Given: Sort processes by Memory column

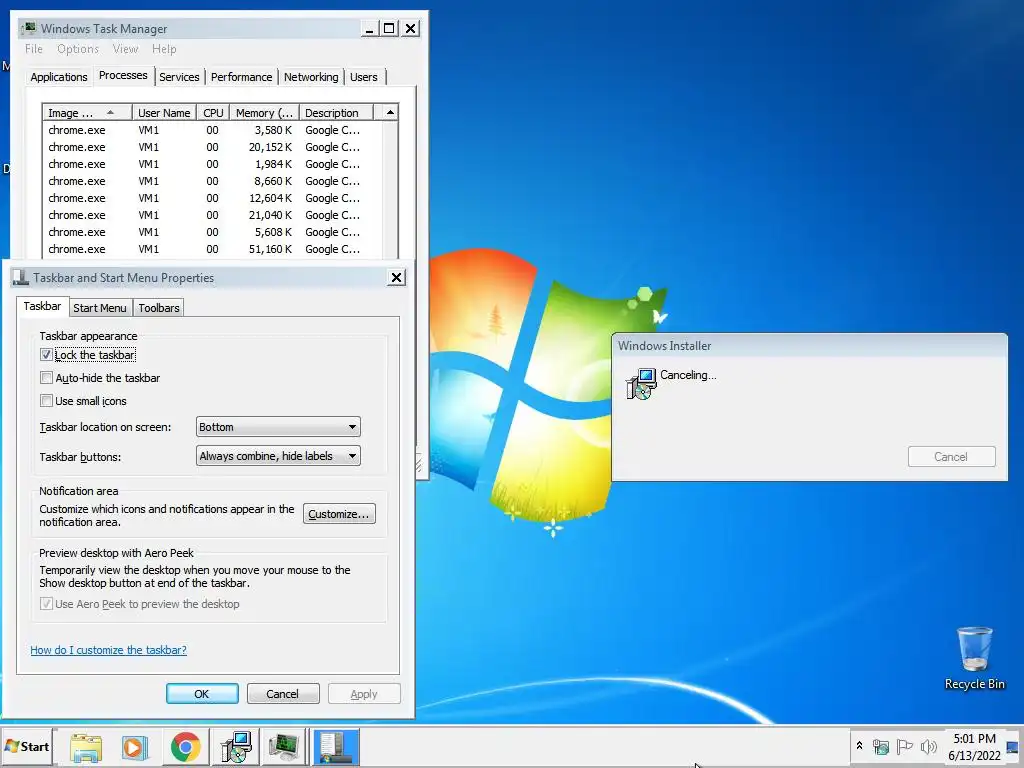Looking at the screenshot, I should point(264,112).
